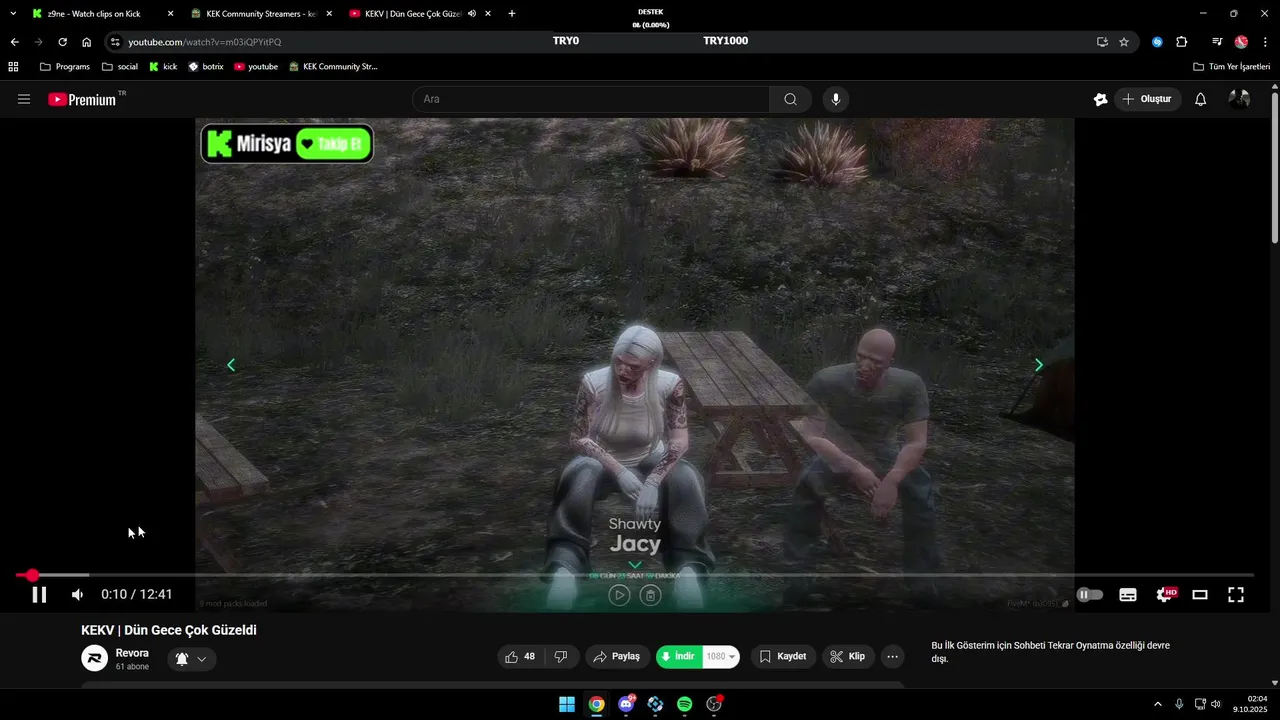This screenshot has width=1280, height=720.
Task: Open the 1080 download quality dropdown
Action: click(x=721, y=657)
